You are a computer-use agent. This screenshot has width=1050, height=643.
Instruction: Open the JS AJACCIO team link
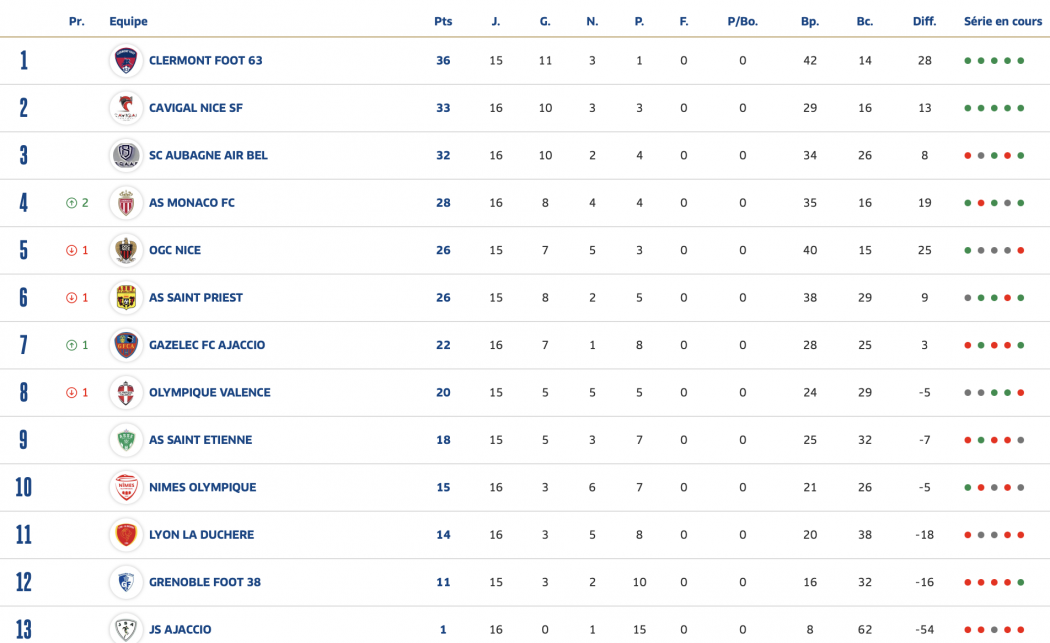point(180,630)
